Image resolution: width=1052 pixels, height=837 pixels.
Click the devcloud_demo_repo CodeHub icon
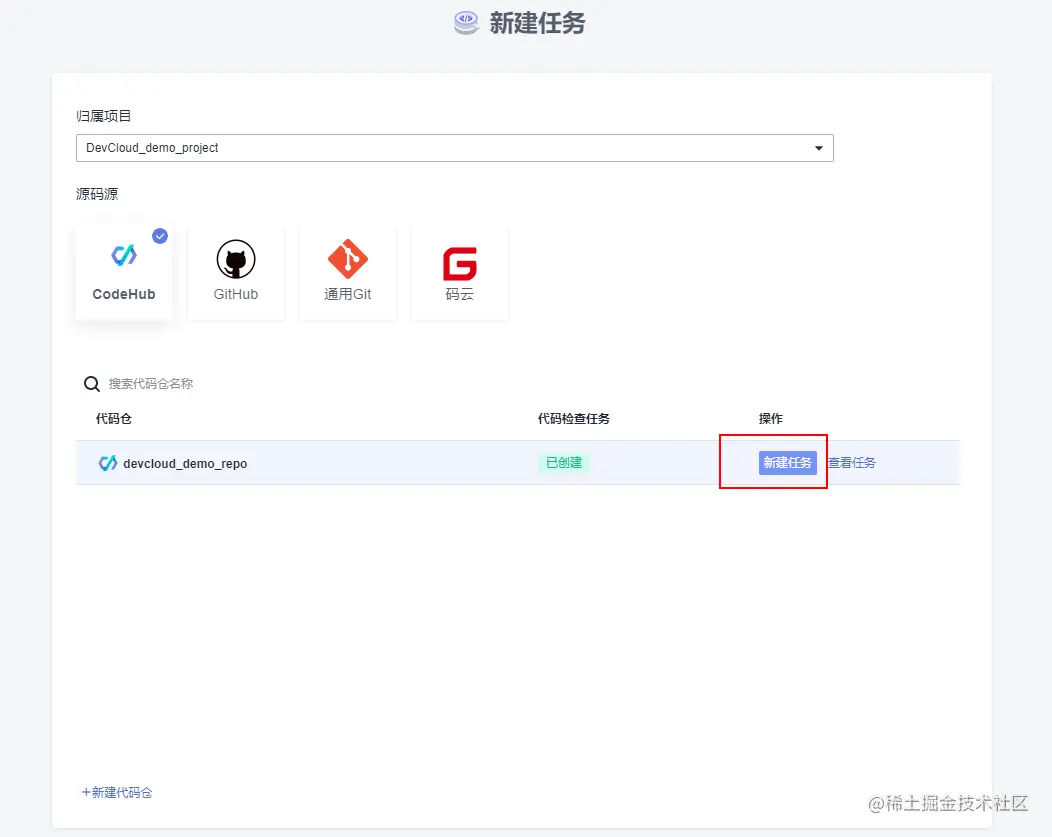pos(107,463)
